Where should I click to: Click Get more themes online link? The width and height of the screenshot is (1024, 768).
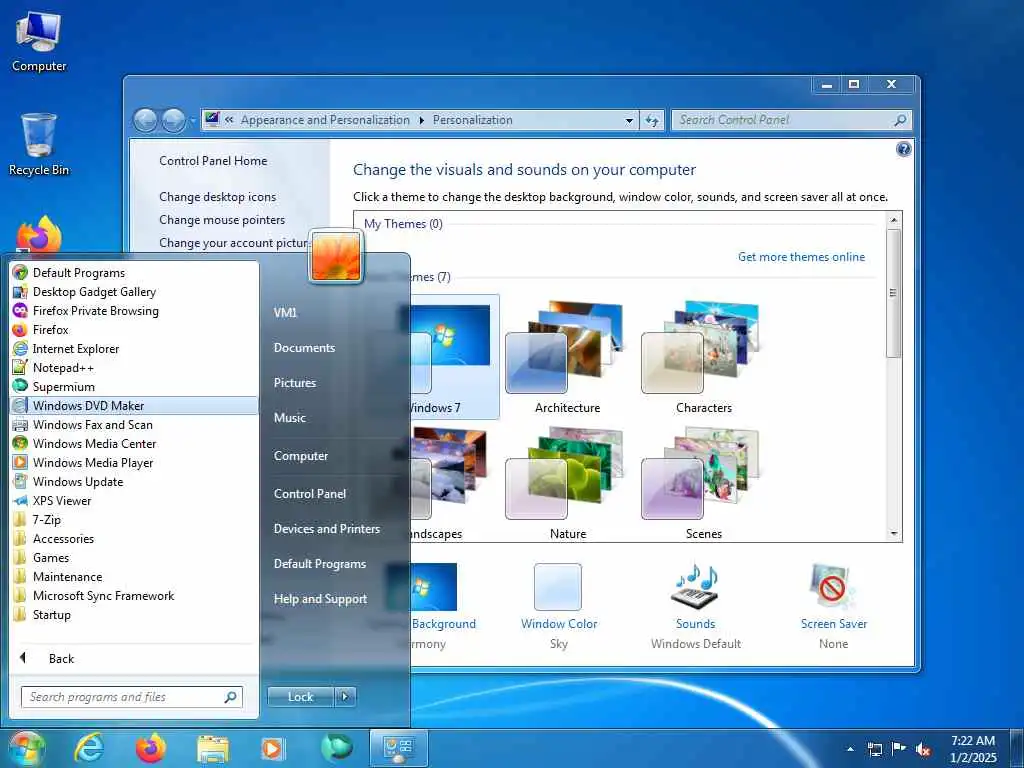point(801,257)
